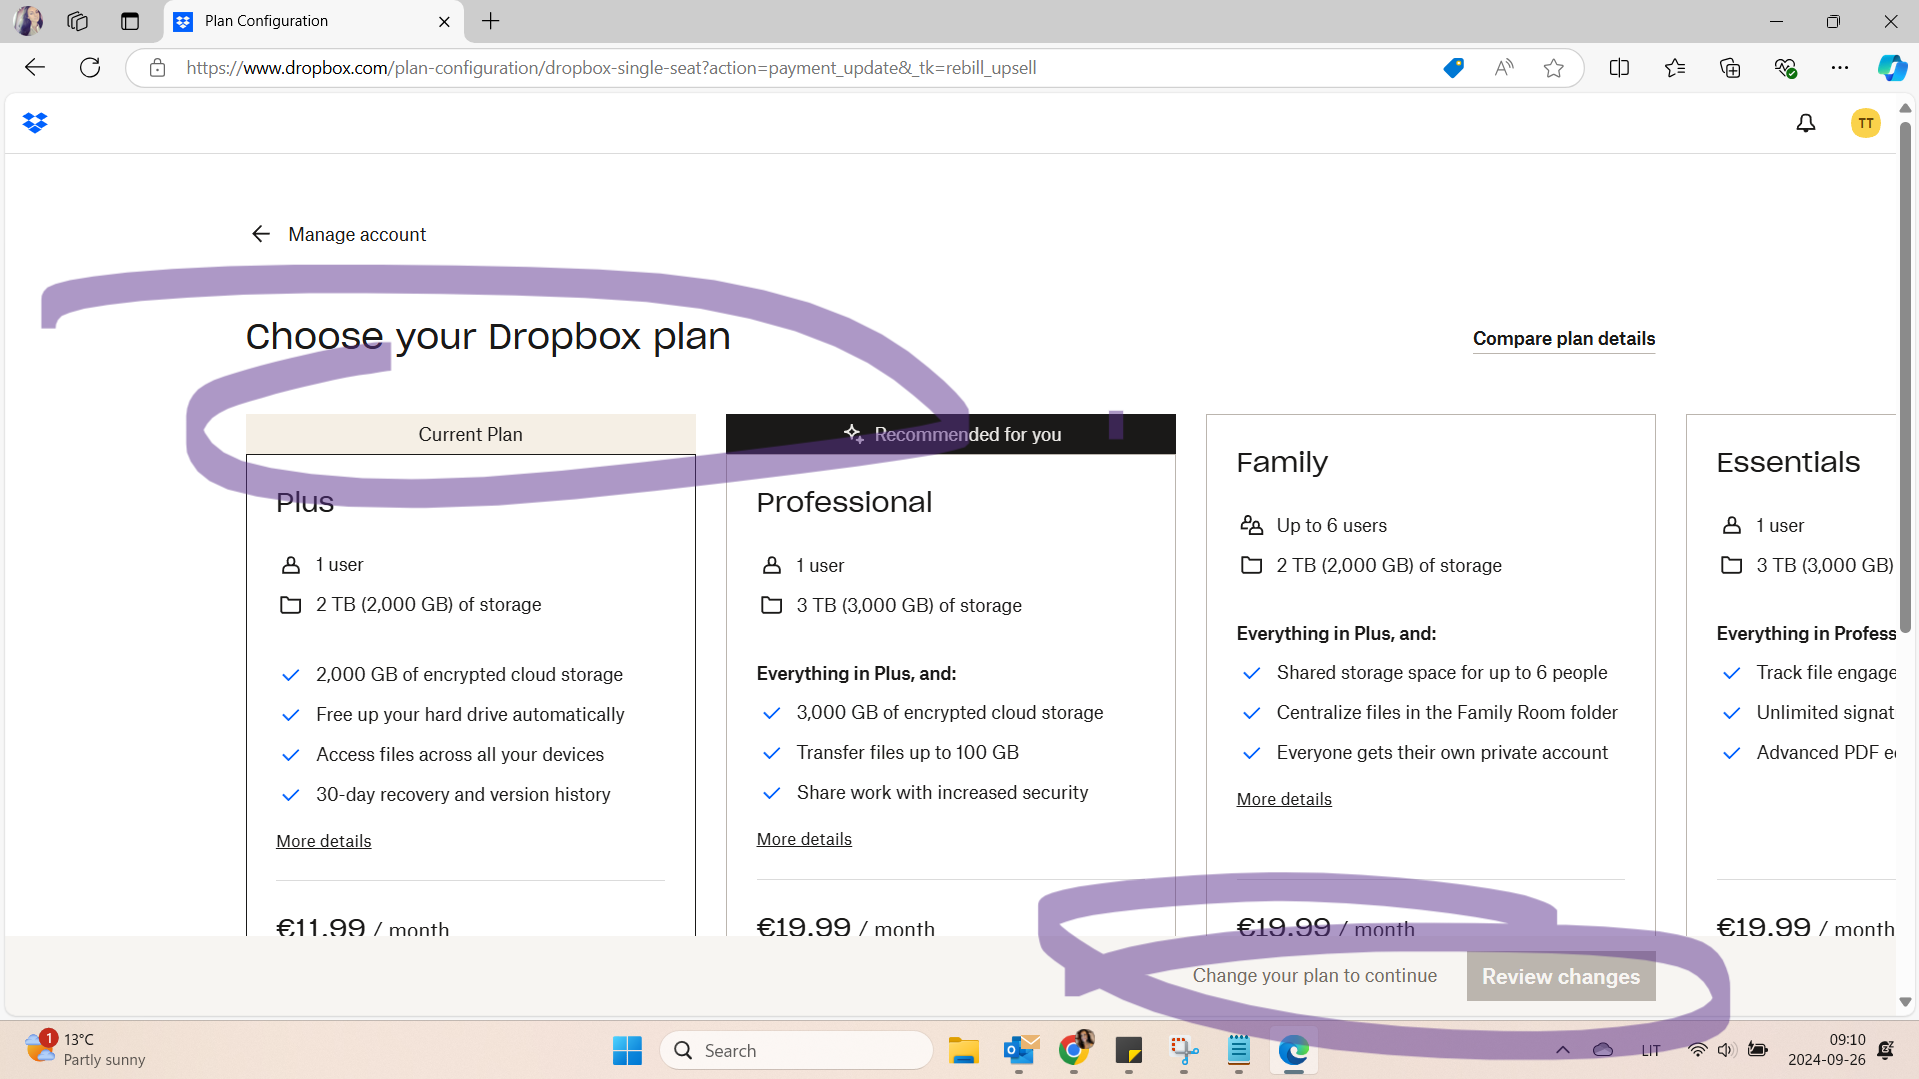Click the Review changes button
The width and height of the screenshot is (1919, 1079).
1561,976
